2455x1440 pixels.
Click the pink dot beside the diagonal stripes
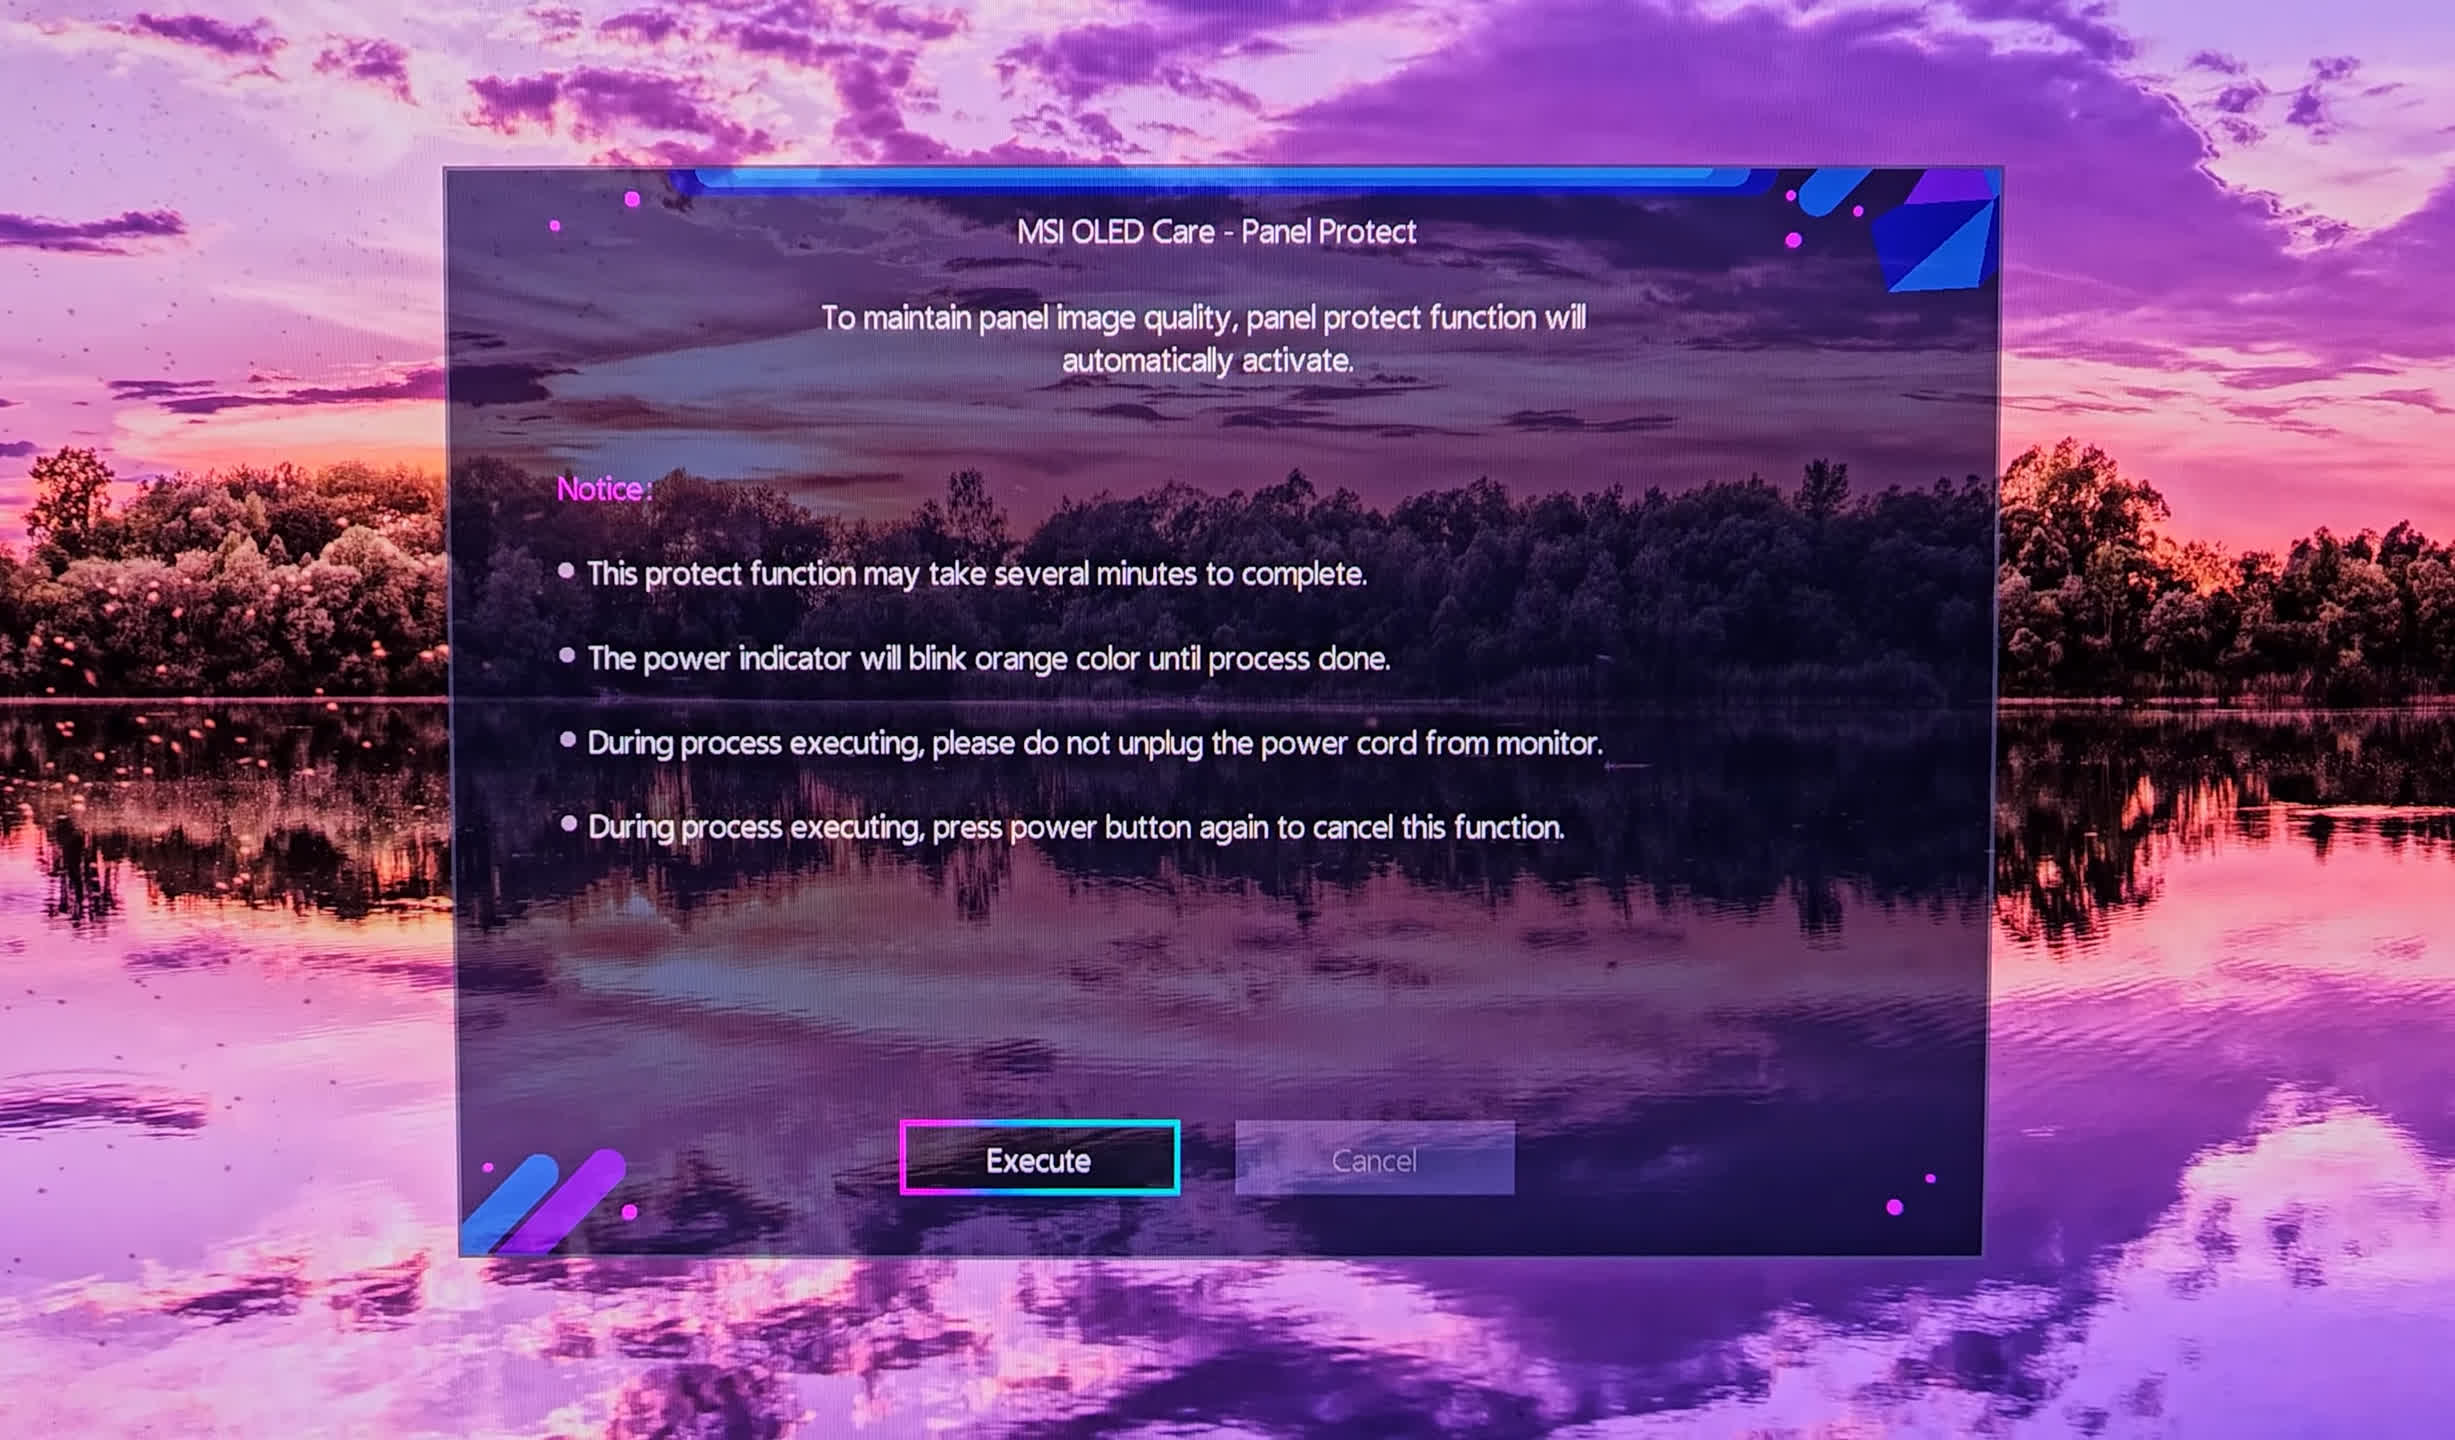(629, 1212)
